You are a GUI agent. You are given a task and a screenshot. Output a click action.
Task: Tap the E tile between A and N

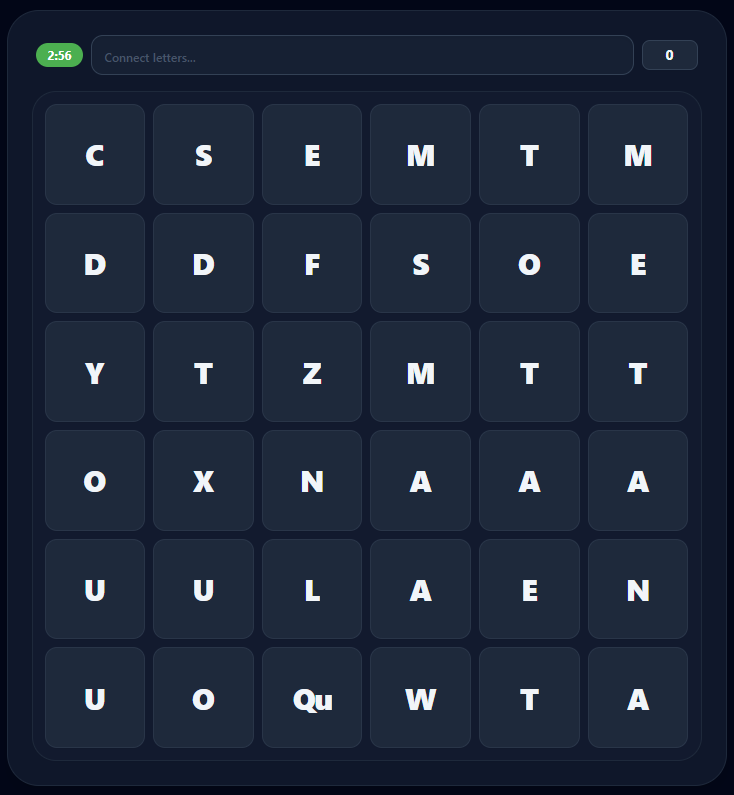tap(529, 590)
